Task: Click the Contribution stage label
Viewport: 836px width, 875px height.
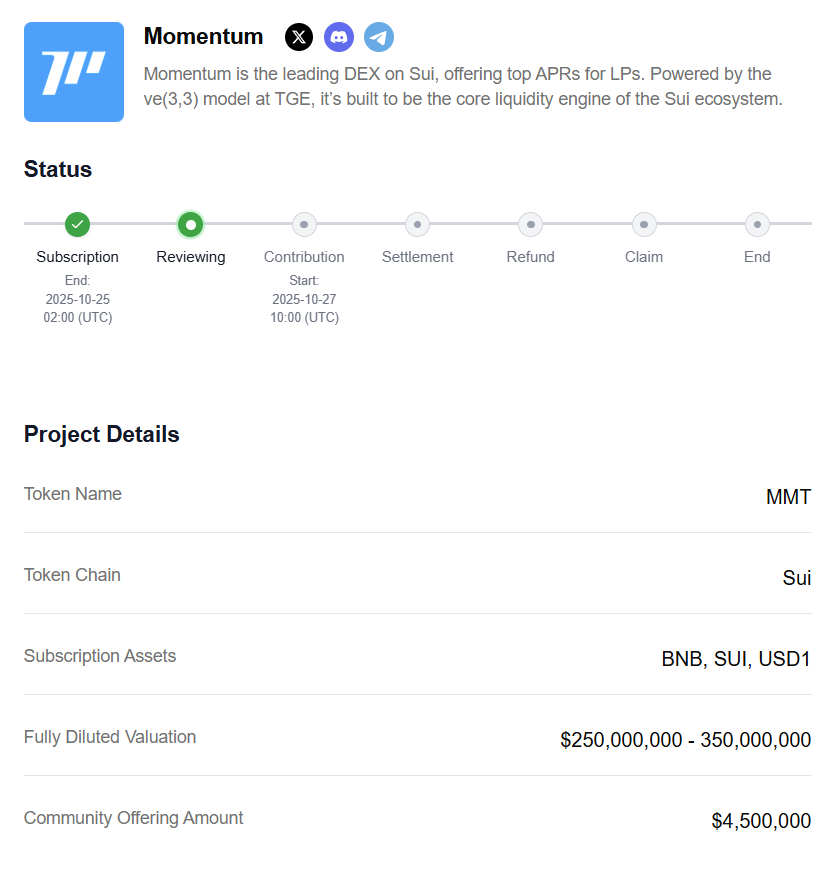Action: (x=304, y=257)
